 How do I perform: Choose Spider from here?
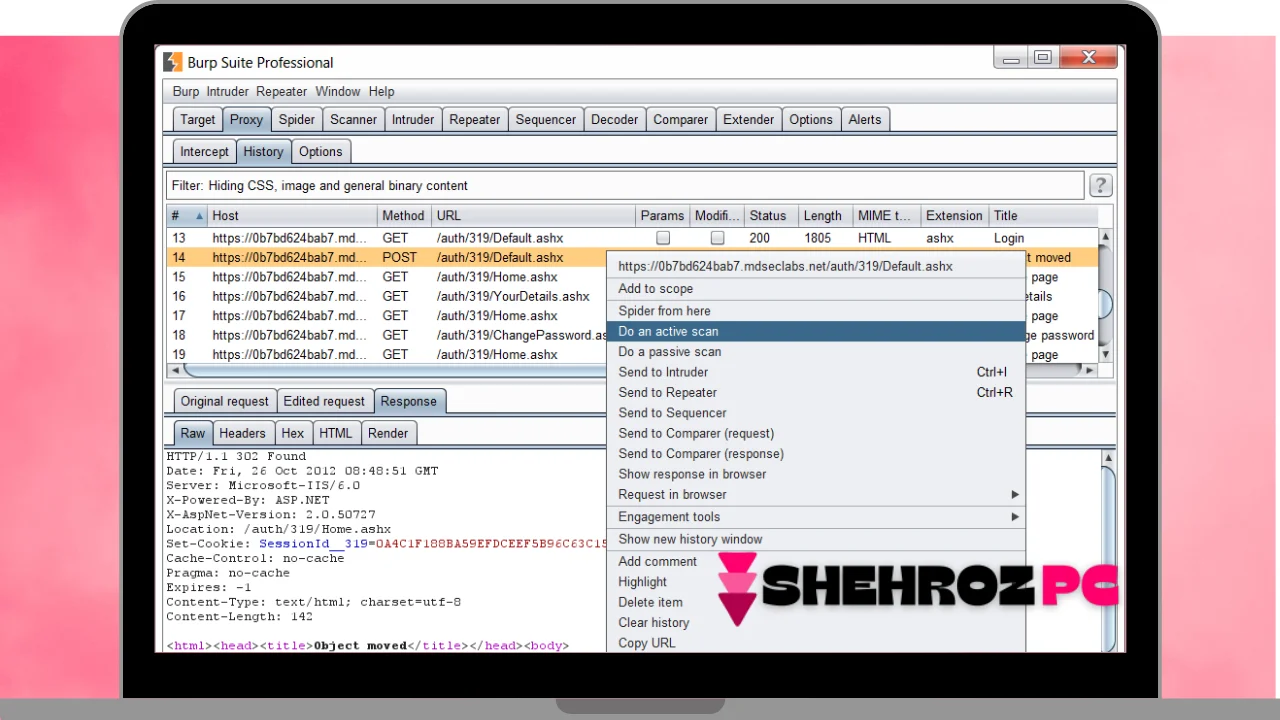[816, 311]
